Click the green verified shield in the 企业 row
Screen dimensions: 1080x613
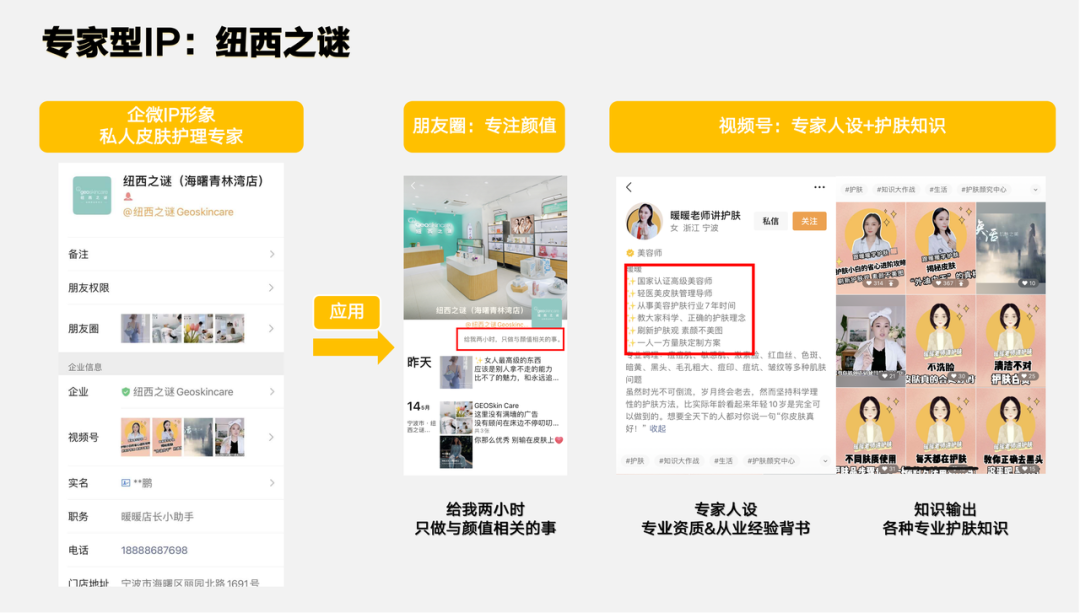[x=125, y=392]
